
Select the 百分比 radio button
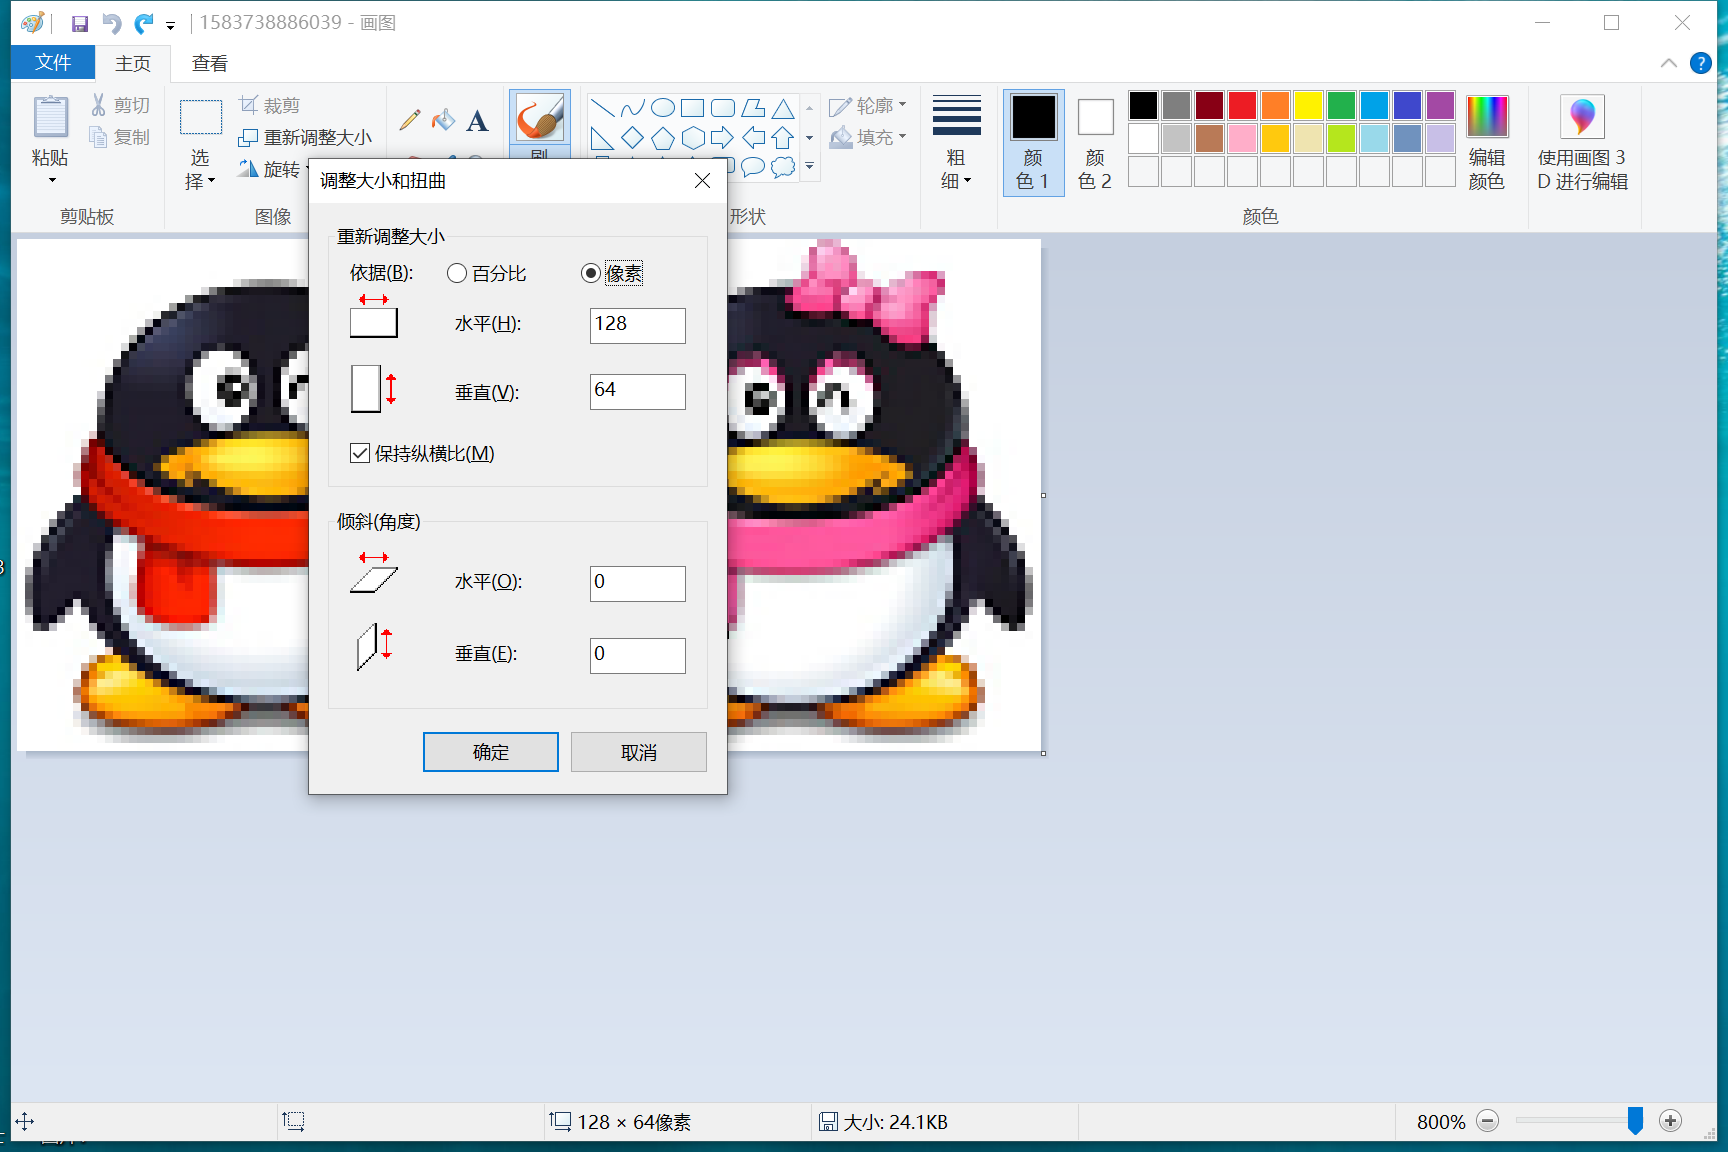click(x=457, y=273)
